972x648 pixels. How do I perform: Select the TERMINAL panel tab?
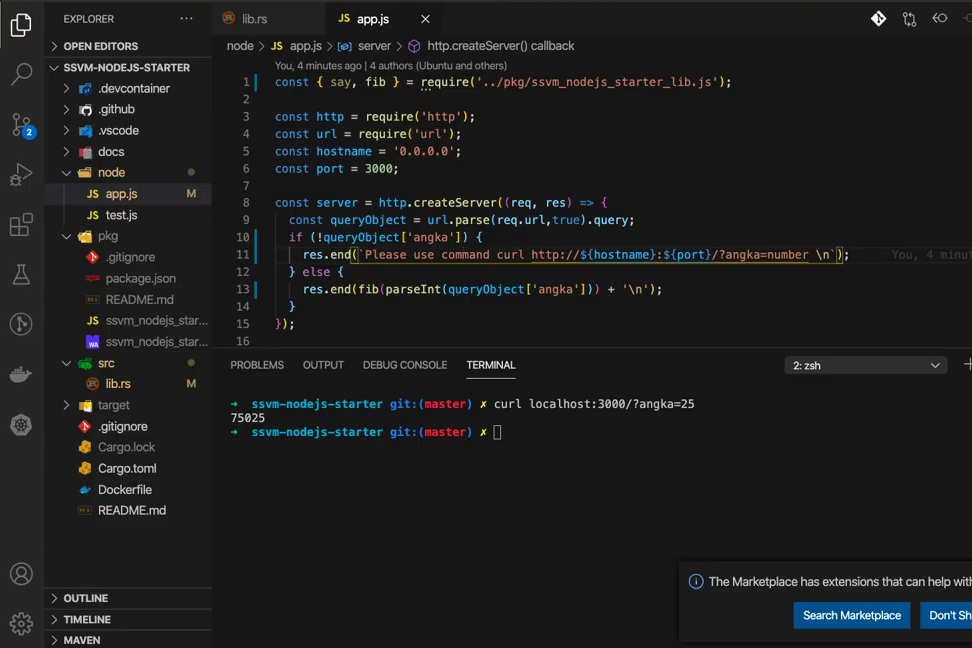coord(490,365)
